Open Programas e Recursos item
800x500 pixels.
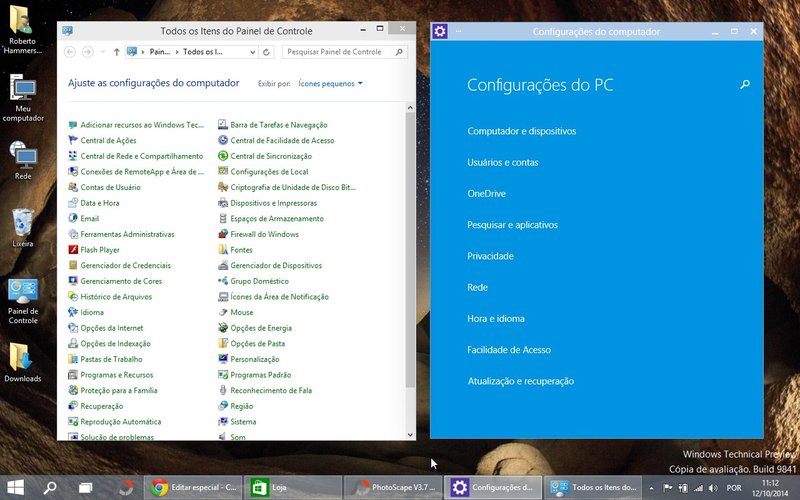pyautogui.click(x=116, y=375)
